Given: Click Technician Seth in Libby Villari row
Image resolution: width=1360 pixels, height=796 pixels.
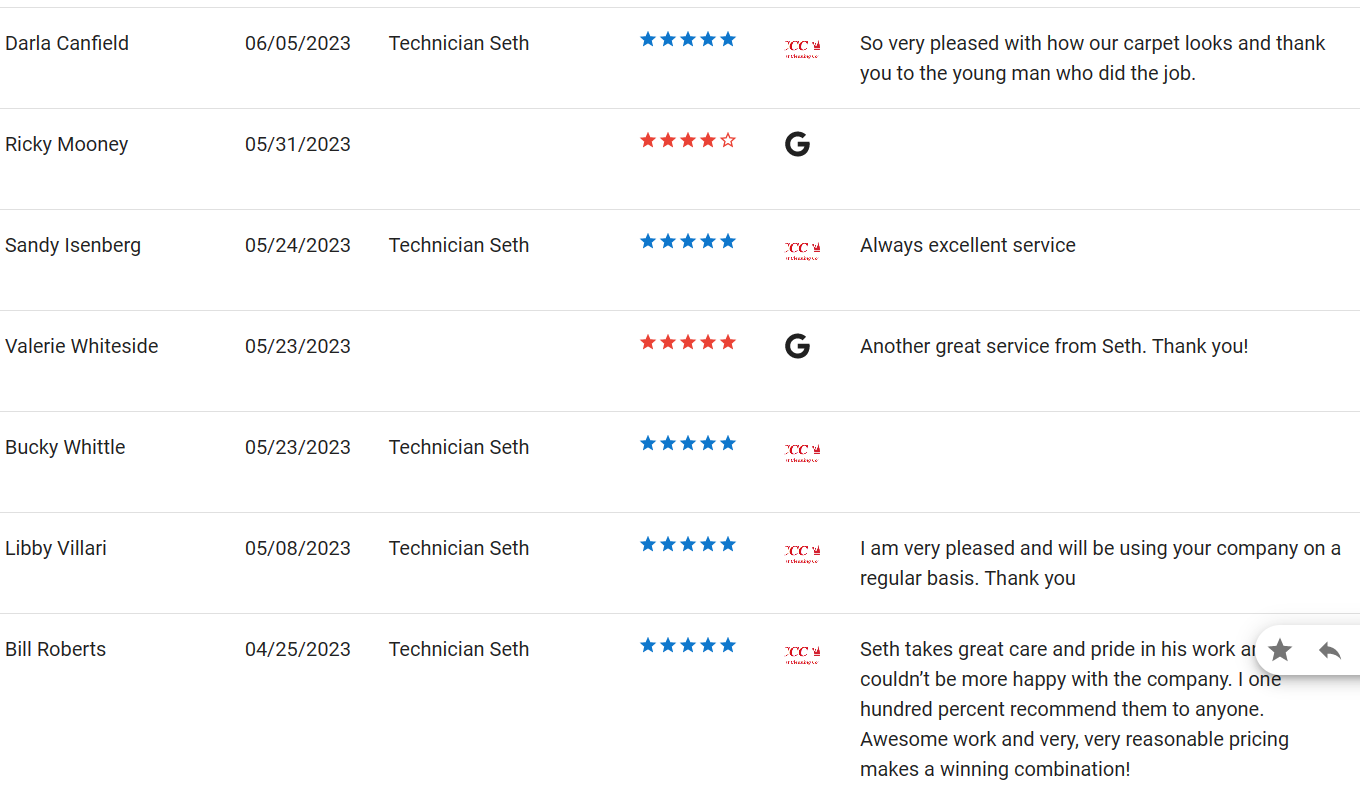Looking at the screenshot, I should click(x=459, y=548).
